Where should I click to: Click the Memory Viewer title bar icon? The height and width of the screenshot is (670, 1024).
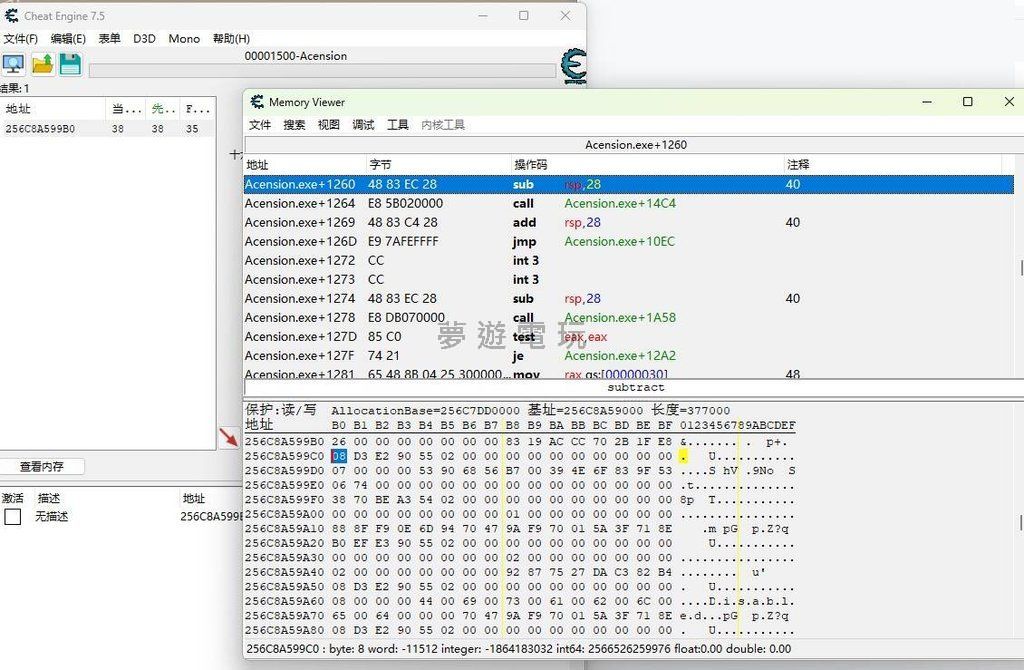point(257,102)
